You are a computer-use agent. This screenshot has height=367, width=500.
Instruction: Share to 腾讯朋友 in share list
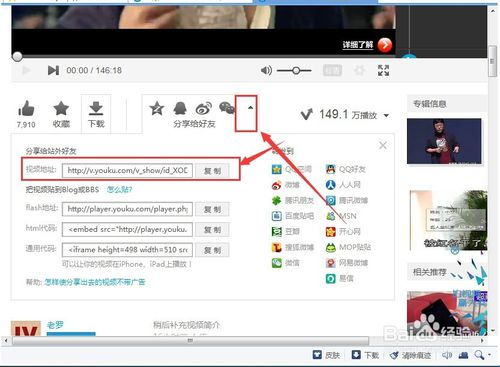pyautogui.click(x=293, y=200)
